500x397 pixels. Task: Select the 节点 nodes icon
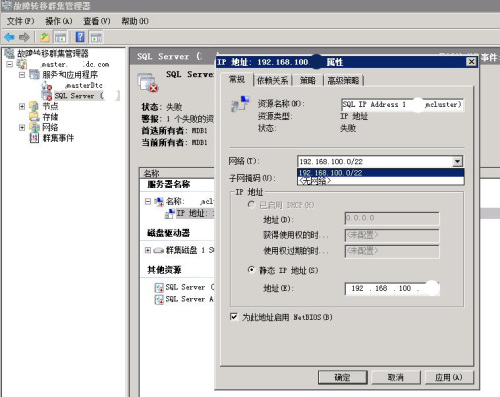[x=34, y=106]
